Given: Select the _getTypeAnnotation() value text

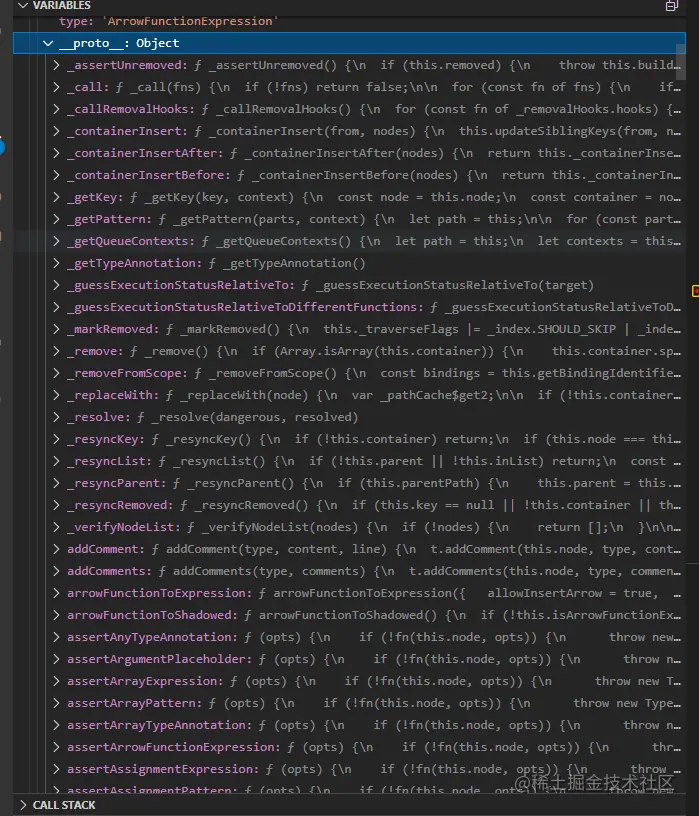Looking at the screenshot, I should tap(294, 263).
